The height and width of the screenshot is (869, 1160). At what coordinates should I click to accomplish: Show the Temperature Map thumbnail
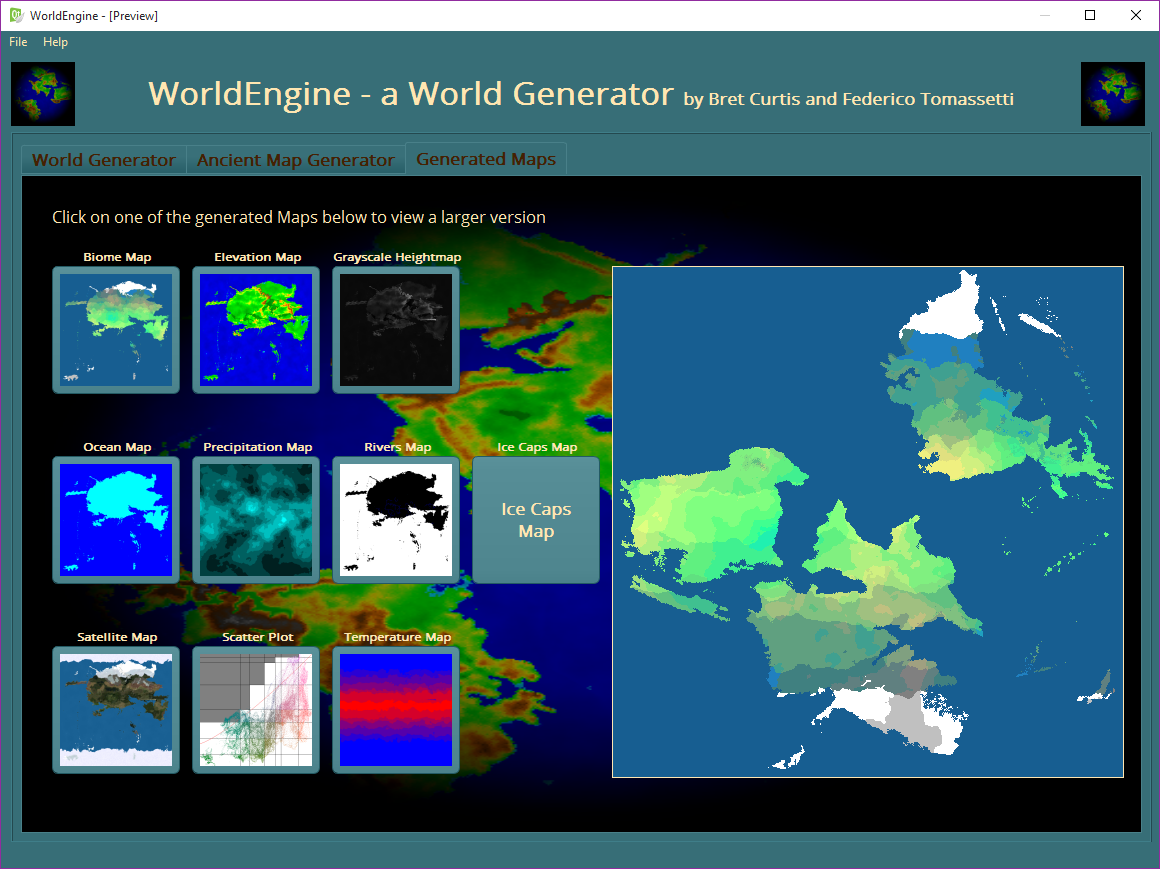(x=396, y=710)
